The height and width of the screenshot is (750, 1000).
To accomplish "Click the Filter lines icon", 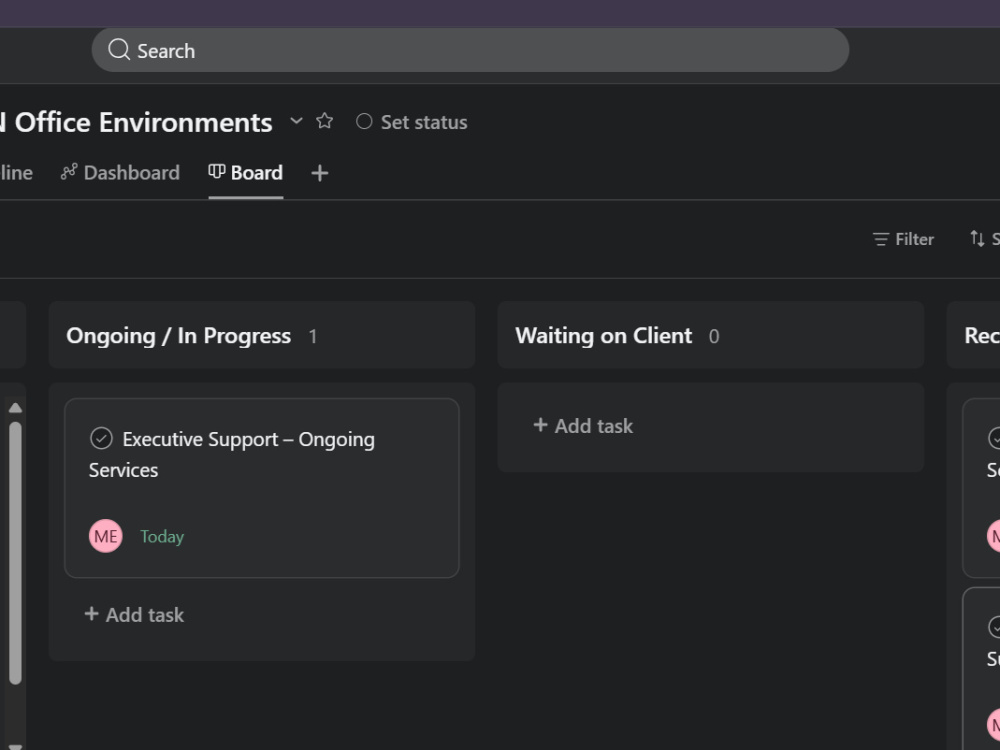I will click(x=881, y=239).
